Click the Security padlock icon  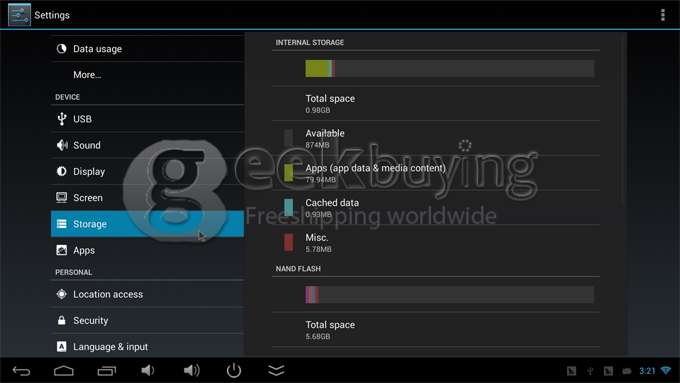tap(62, 321)
